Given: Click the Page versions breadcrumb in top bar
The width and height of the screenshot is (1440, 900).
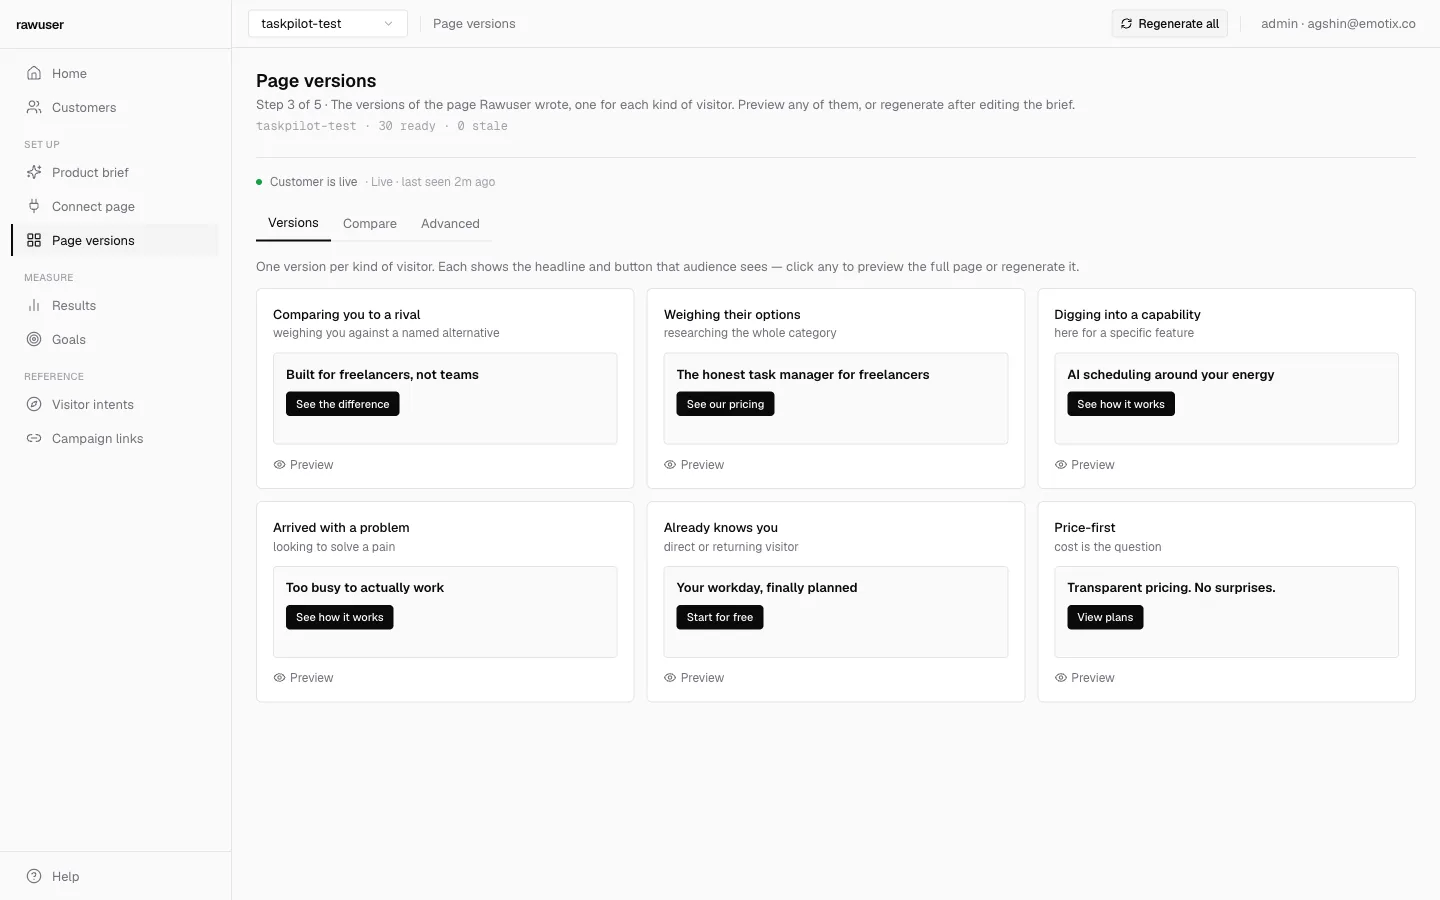Looking at the screenshot, I should (x=474, y=24).
